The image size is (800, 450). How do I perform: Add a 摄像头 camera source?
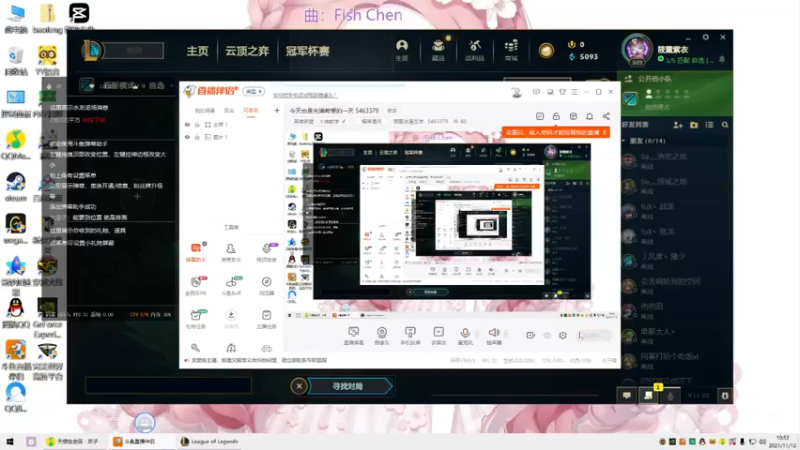382,335
